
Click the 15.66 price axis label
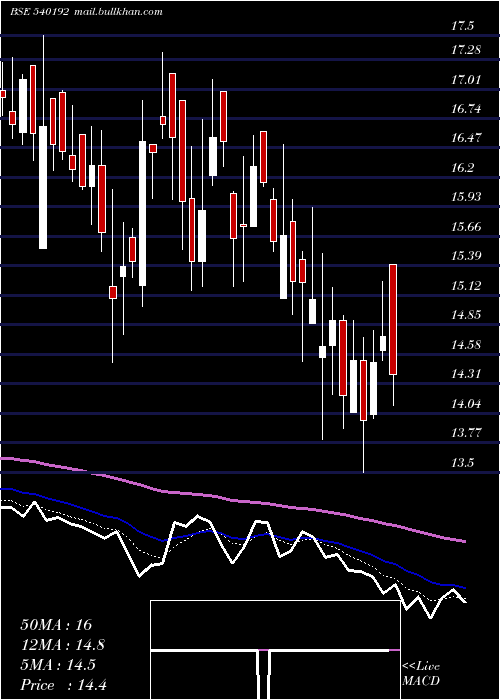466,227
